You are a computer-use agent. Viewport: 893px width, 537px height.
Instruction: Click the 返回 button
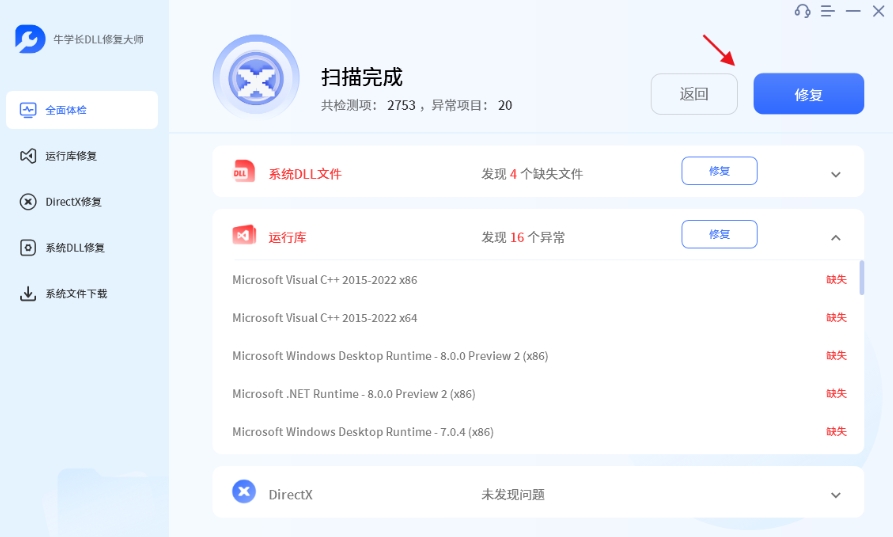click(x=694, y=94)
